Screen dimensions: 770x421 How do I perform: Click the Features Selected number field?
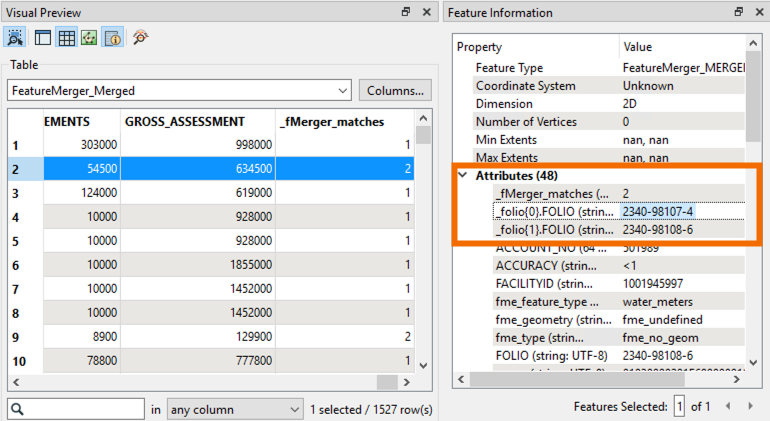pos(679,407)
